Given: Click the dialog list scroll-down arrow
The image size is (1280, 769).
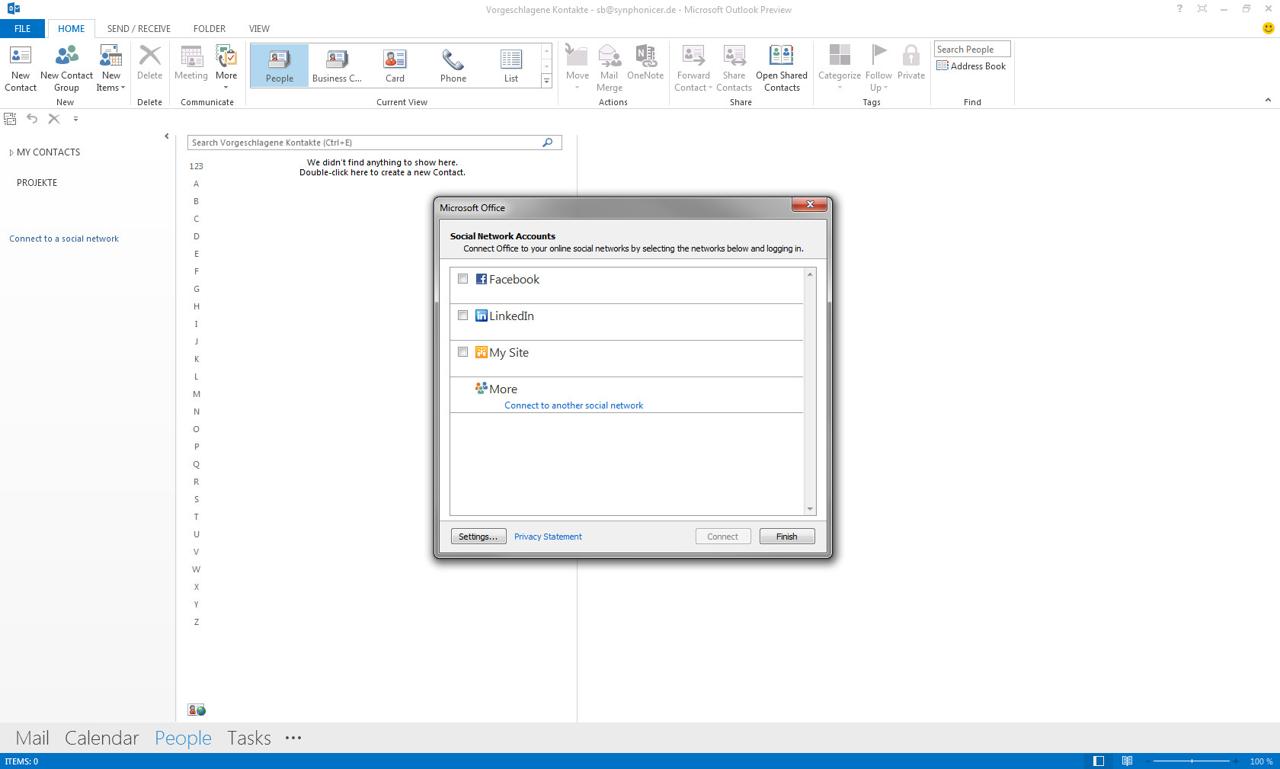Looking at the screenshot, I should tap(810, 509).
